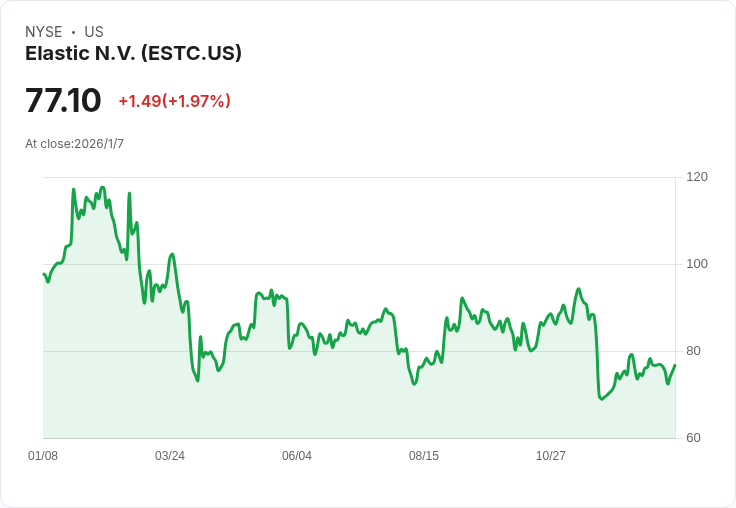Click the 120 price axis label
This screenshot has height=508, width=736.
(x=697, y=177)
